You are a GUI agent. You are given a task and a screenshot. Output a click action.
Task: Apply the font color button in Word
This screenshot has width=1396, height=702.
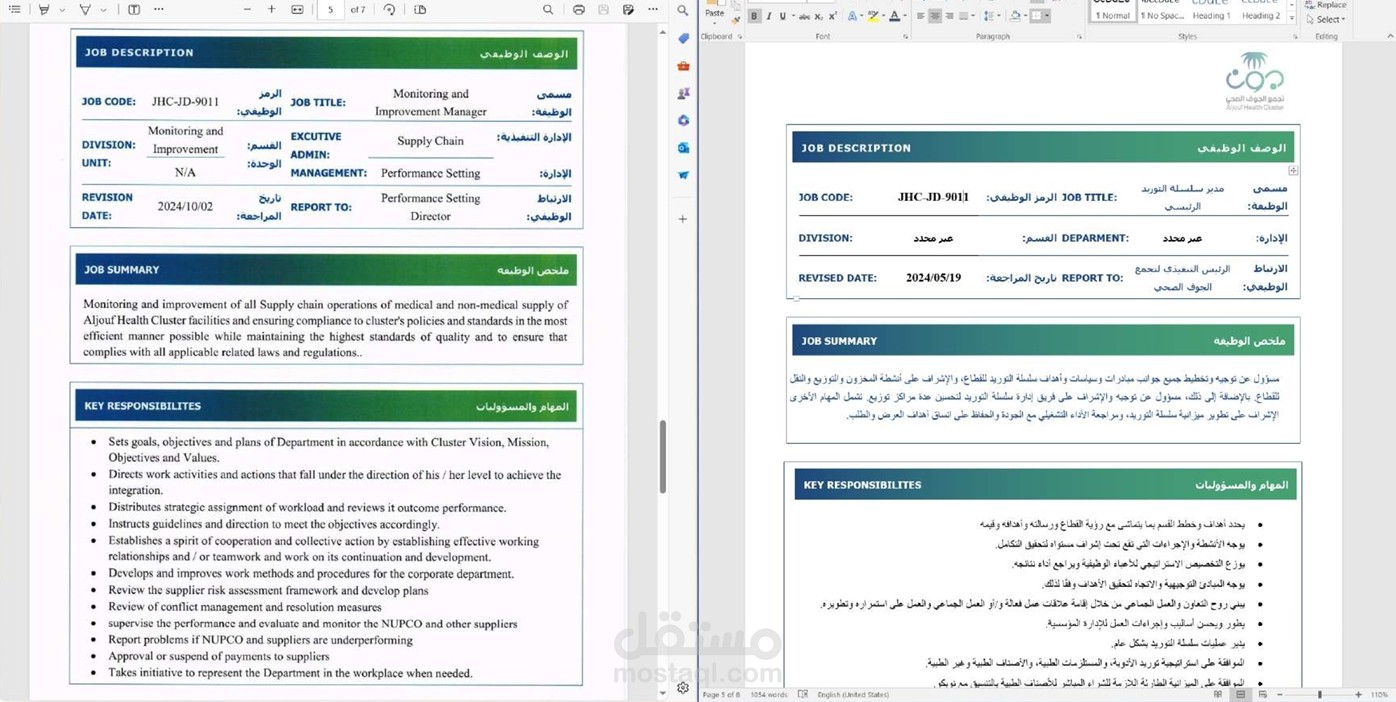click(x=894, y=16)
